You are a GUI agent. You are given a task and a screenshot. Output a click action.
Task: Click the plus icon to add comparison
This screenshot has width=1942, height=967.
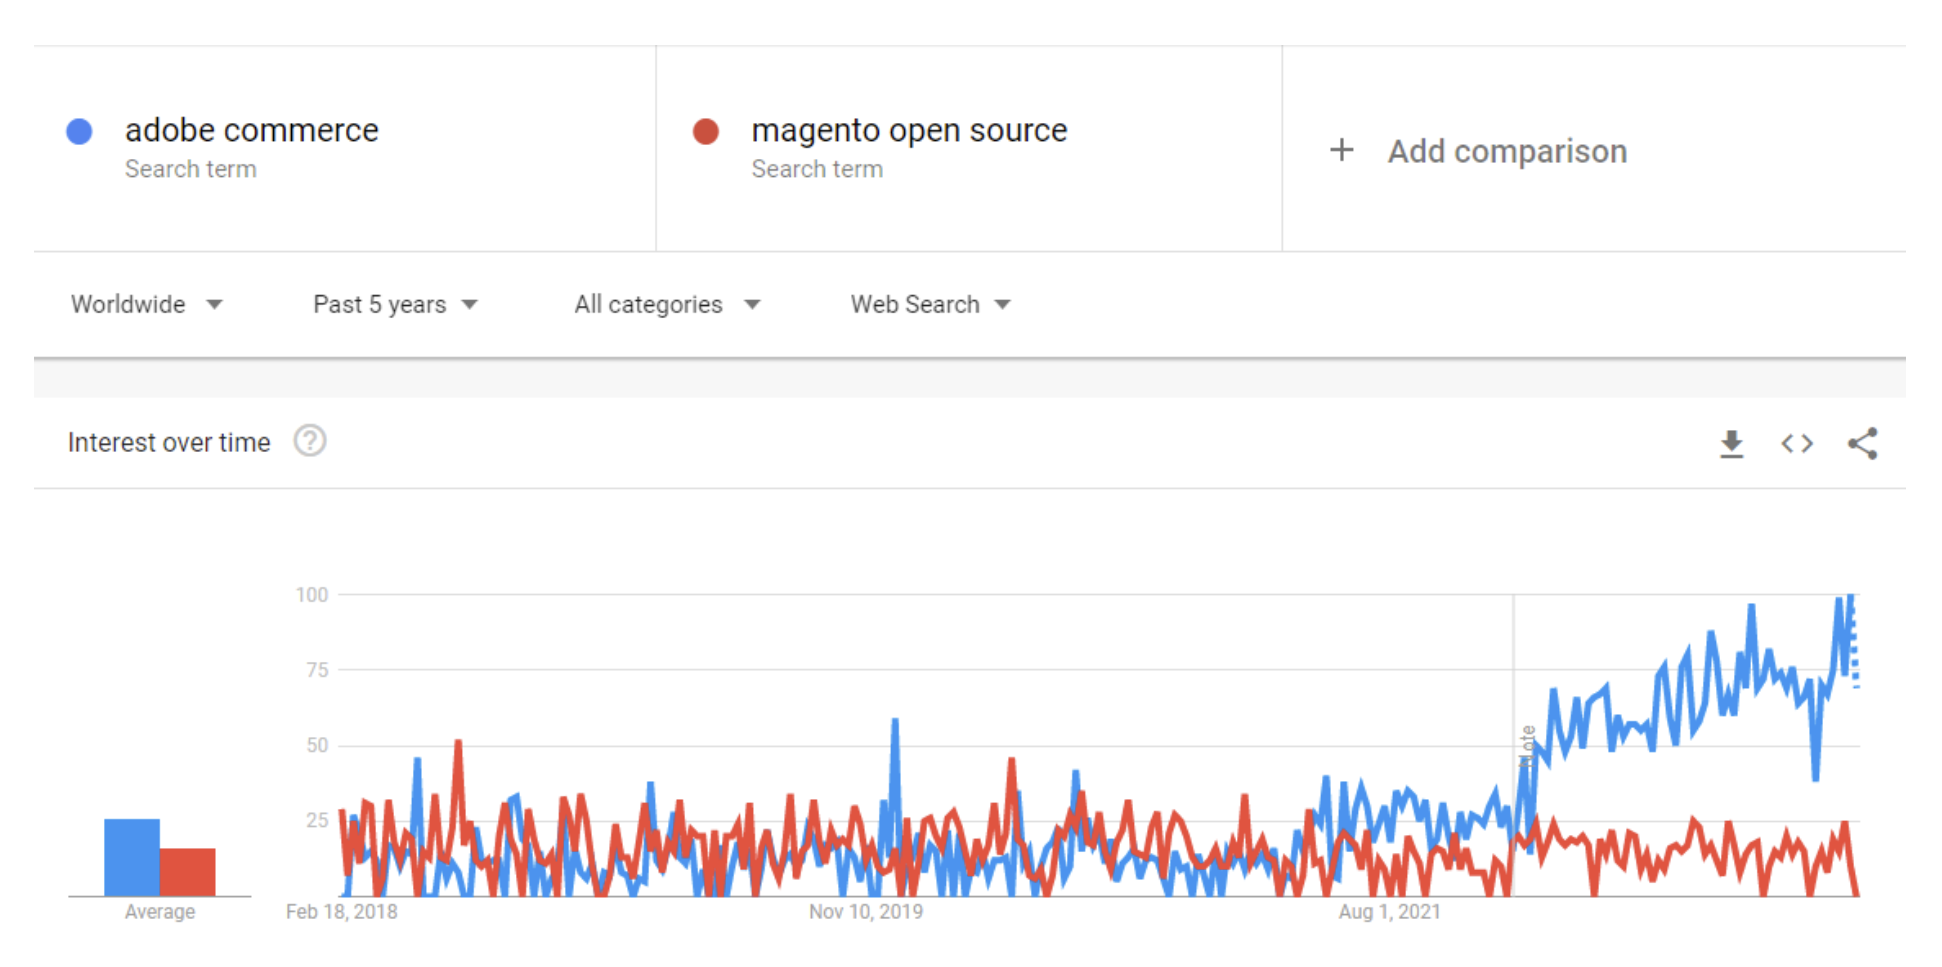1341,150
